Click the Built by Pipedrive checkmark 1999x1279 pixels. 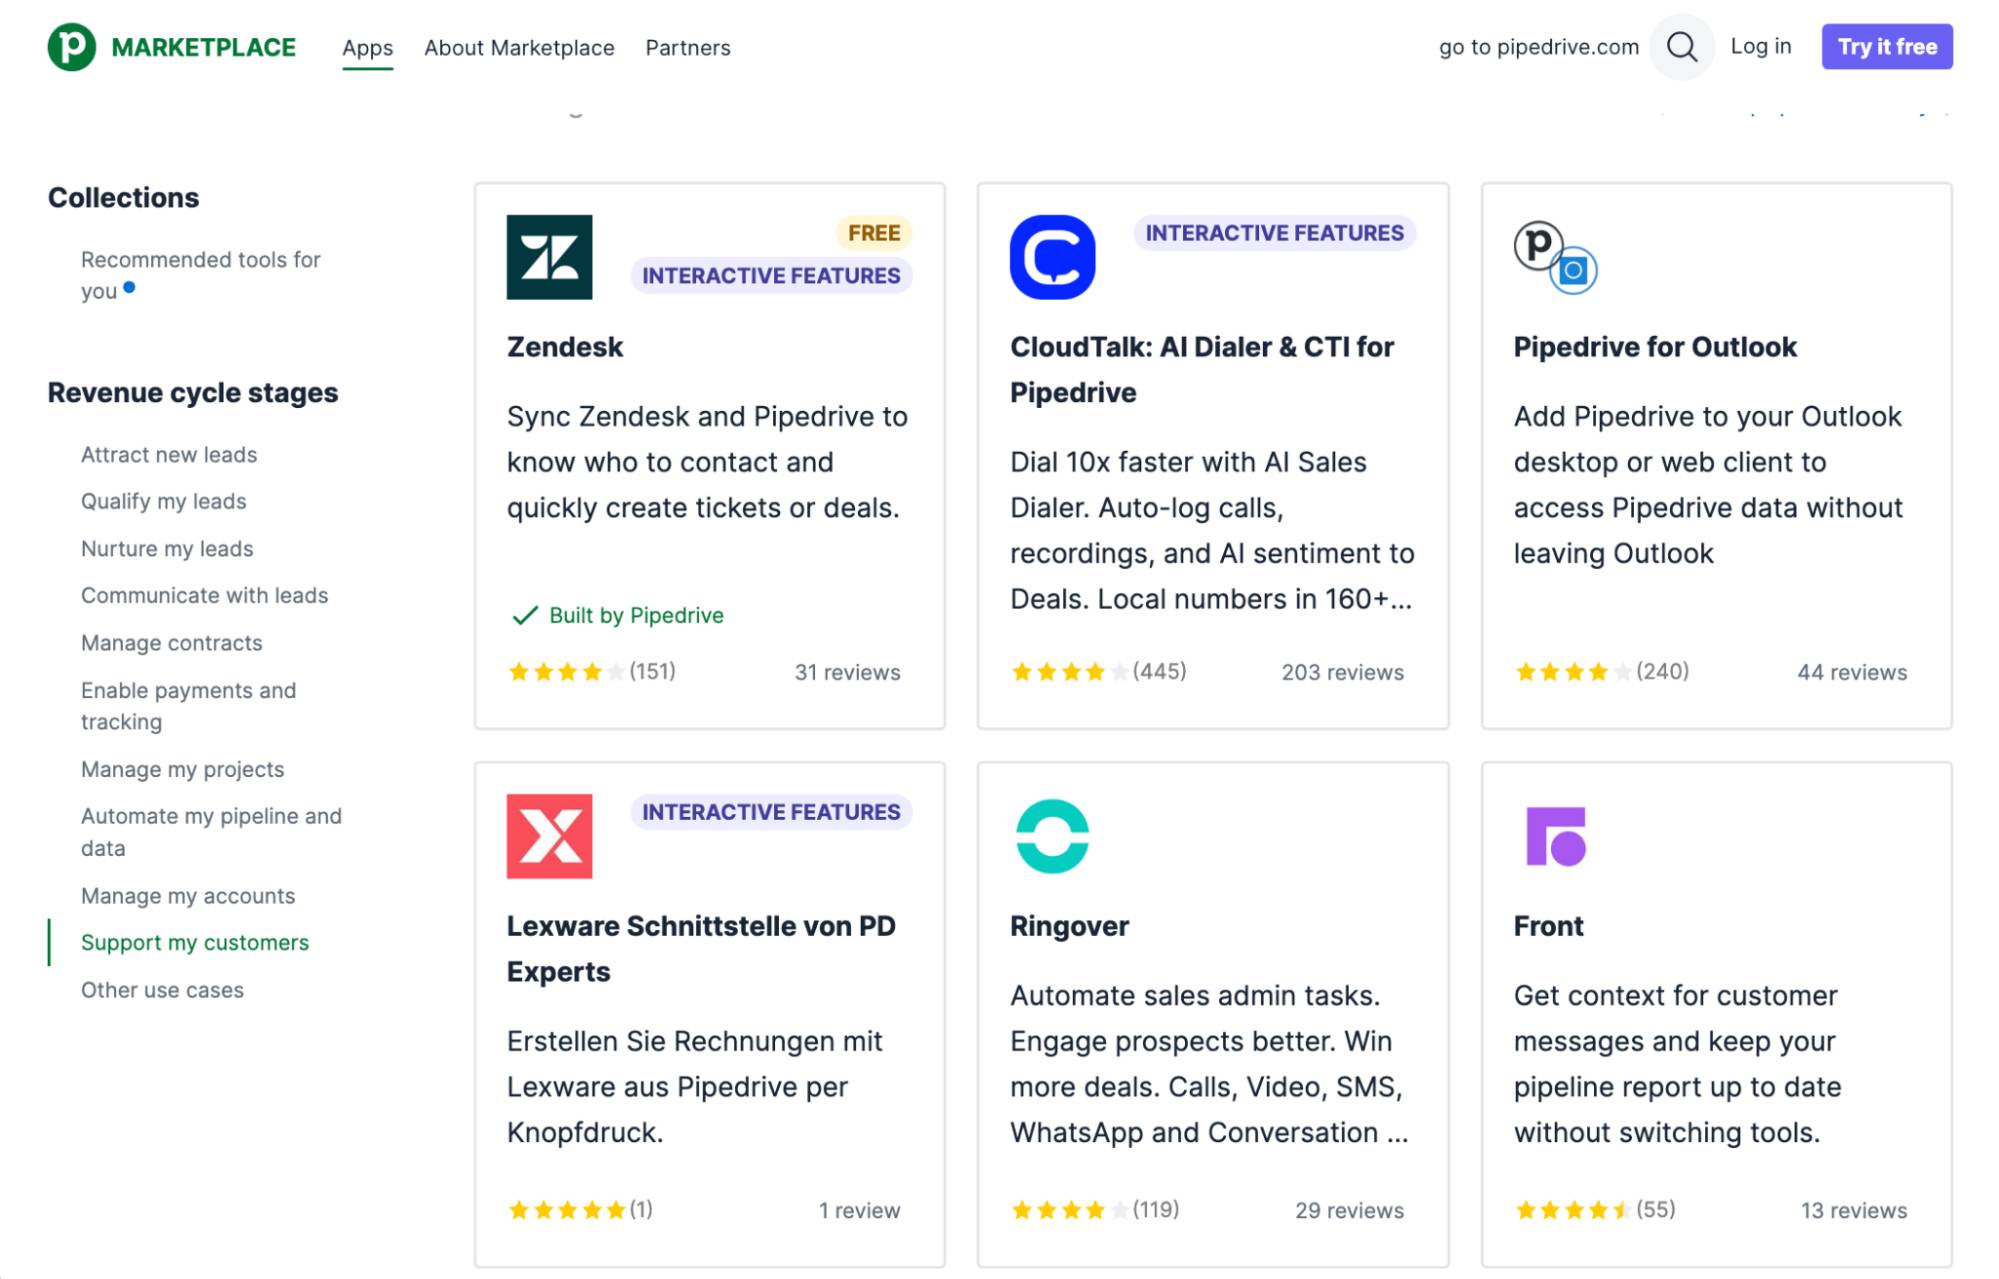525,615
